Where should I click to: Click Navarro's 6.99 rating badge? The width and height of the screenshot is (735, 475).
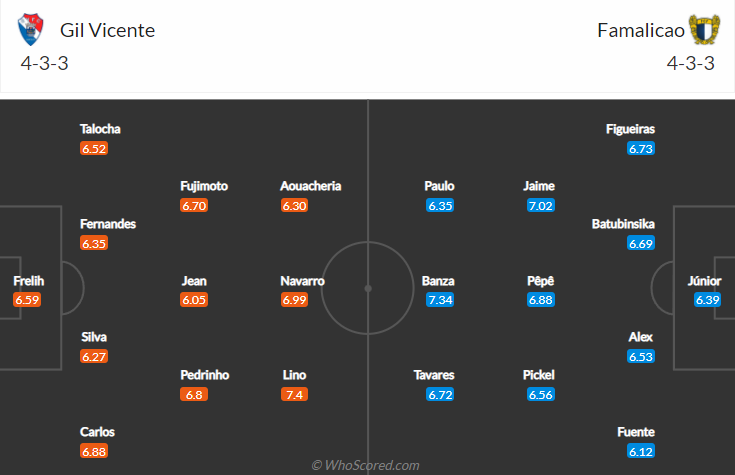click(295, 300)
